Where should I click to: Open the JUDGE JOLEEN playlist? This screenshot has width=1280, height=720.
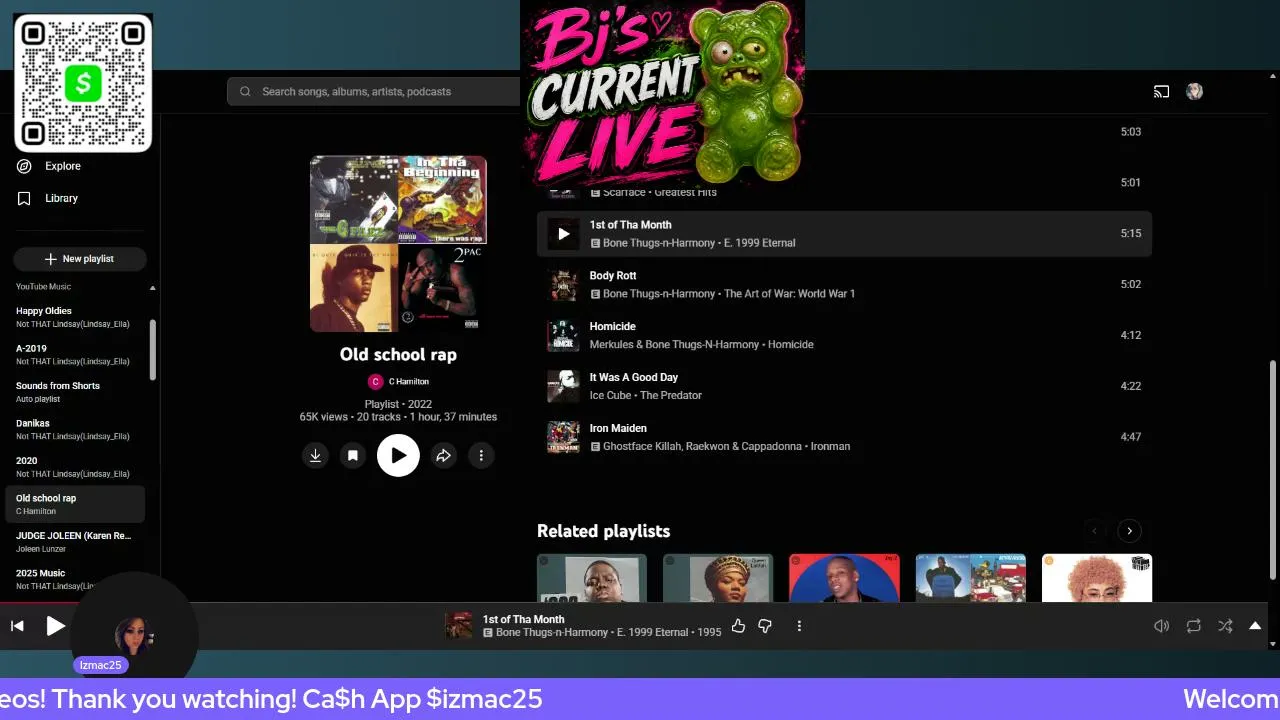click(x=75, y=542)
